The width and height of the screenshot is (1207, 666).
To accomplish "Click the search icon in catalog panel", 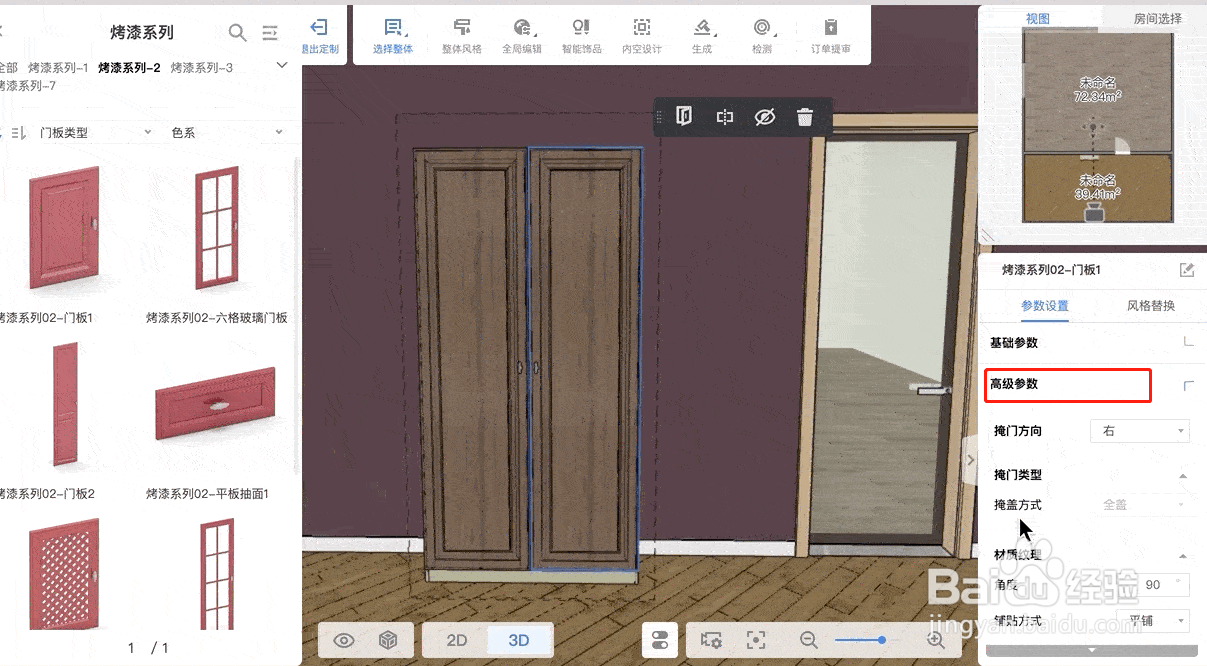I will (237, 33).
